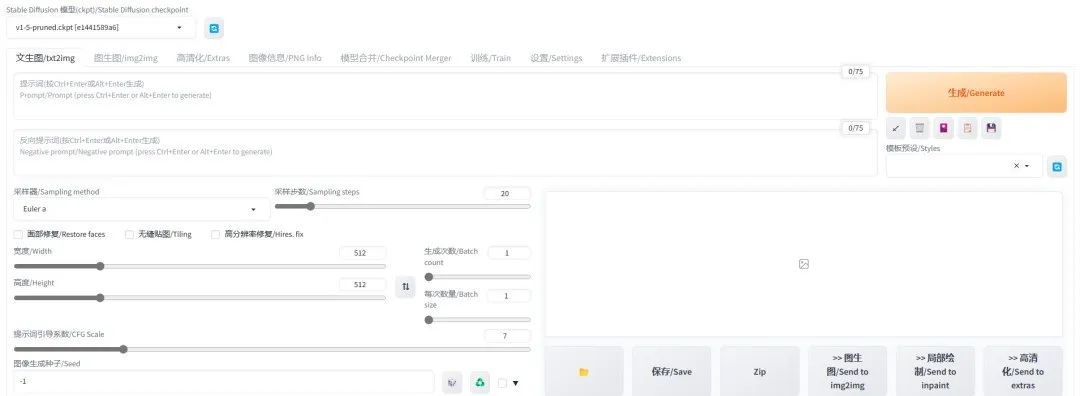Adjust the CFG Scale slider
This screenshot has height=396, width=1080.
pyautogui.click(x=272, y=349)
